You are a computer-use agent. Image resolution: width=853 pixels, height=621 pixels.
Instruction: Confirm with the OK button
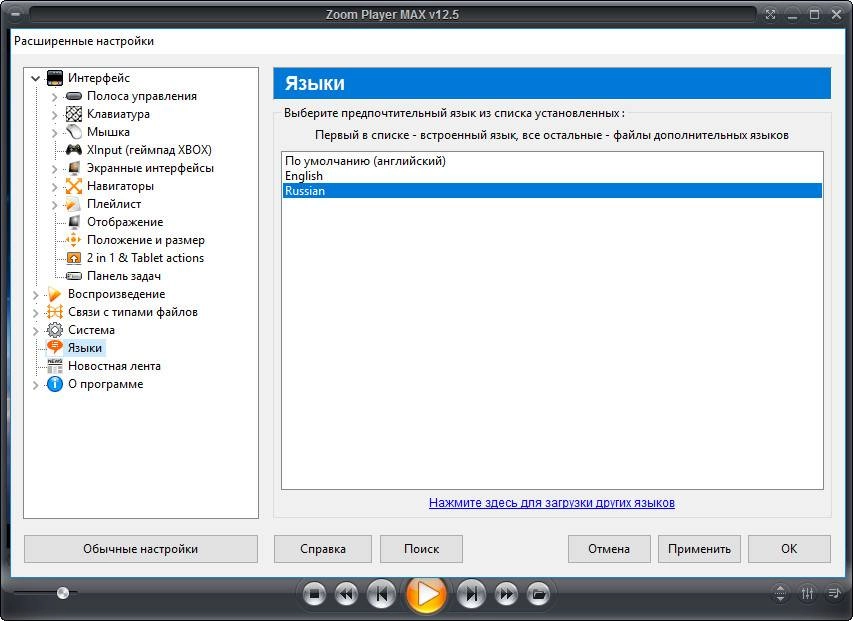(789, 549)
